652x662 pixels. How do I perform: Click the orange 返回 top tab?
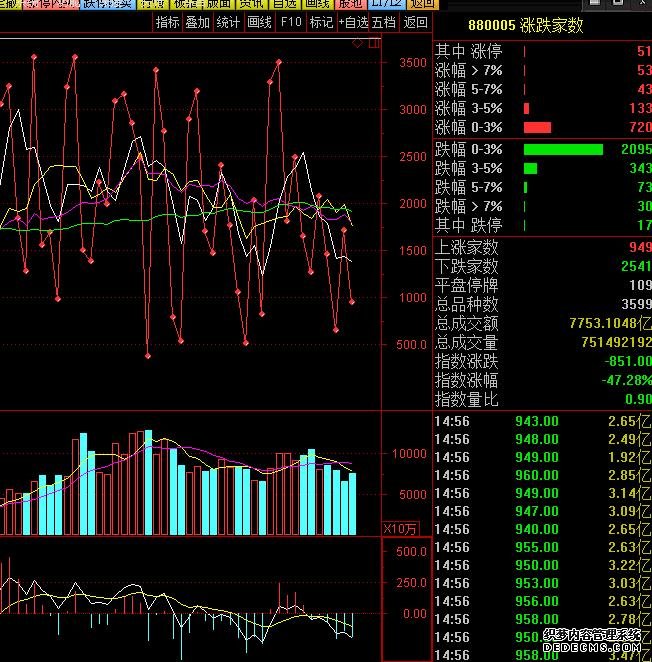pyautogui.click(x=422, y=4)
